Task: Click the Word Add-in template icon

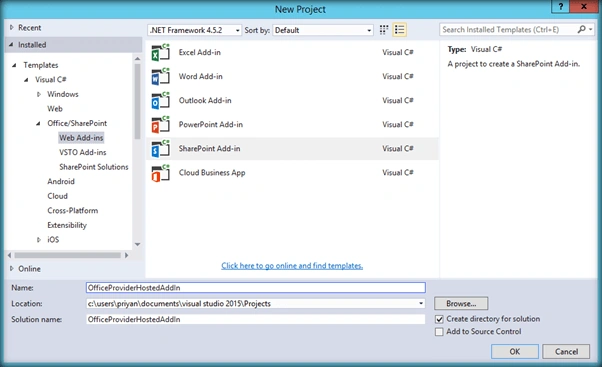Action: [160, 76]
